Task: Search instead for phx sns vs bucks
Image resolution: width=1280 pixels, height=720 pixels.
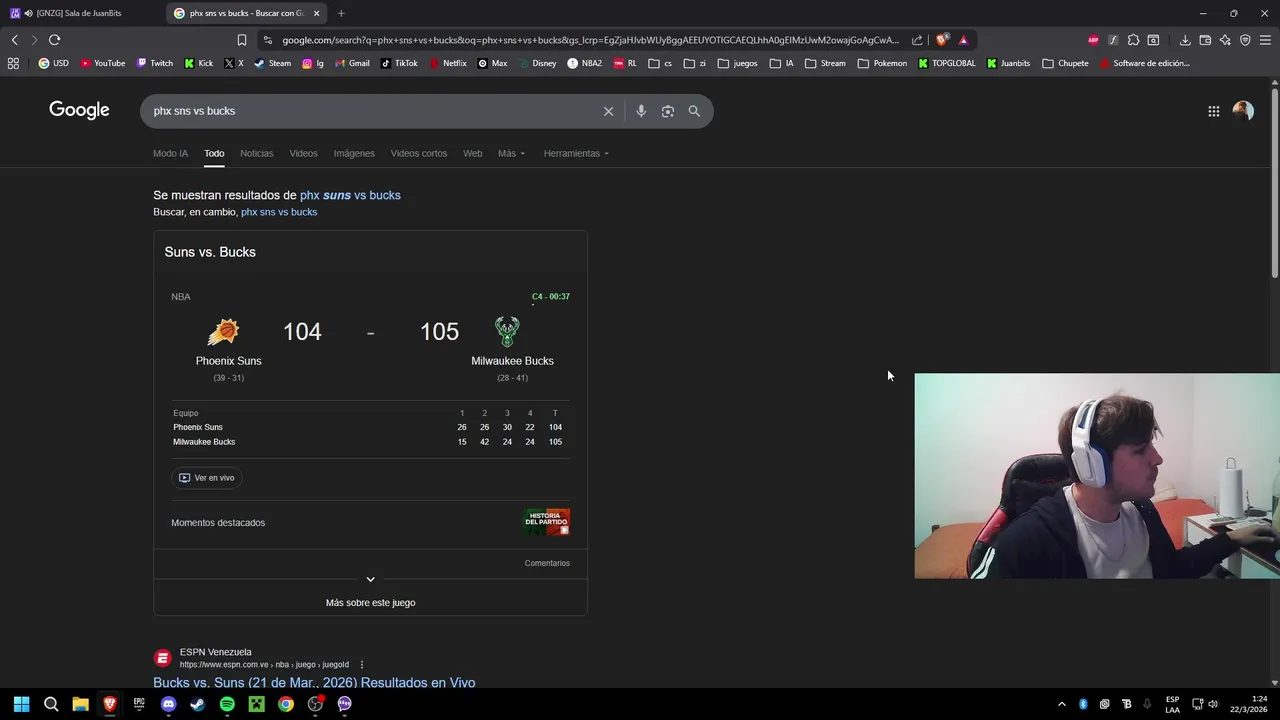Action: pyautogui.click(x=279, y=212)
